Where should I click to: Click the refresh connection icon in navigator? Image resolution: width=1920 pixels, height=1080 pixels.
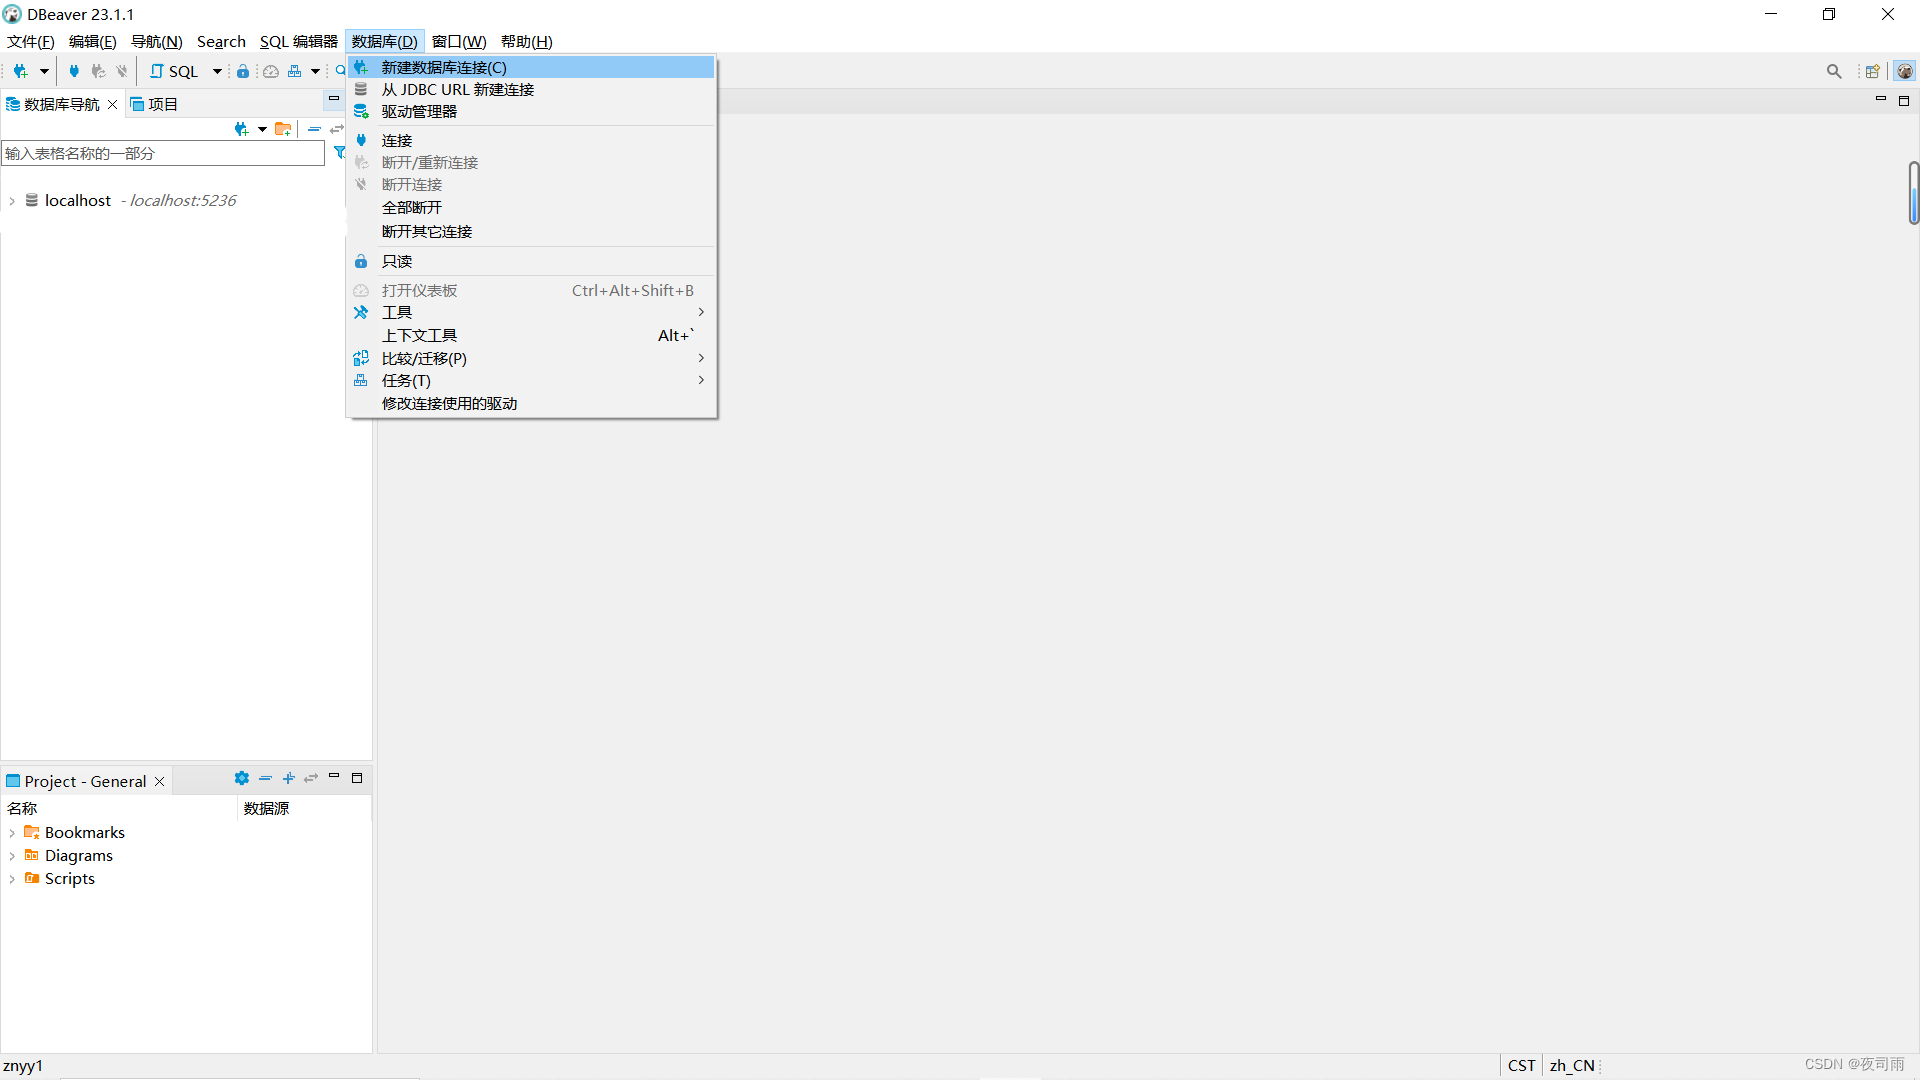click(336, 128)
